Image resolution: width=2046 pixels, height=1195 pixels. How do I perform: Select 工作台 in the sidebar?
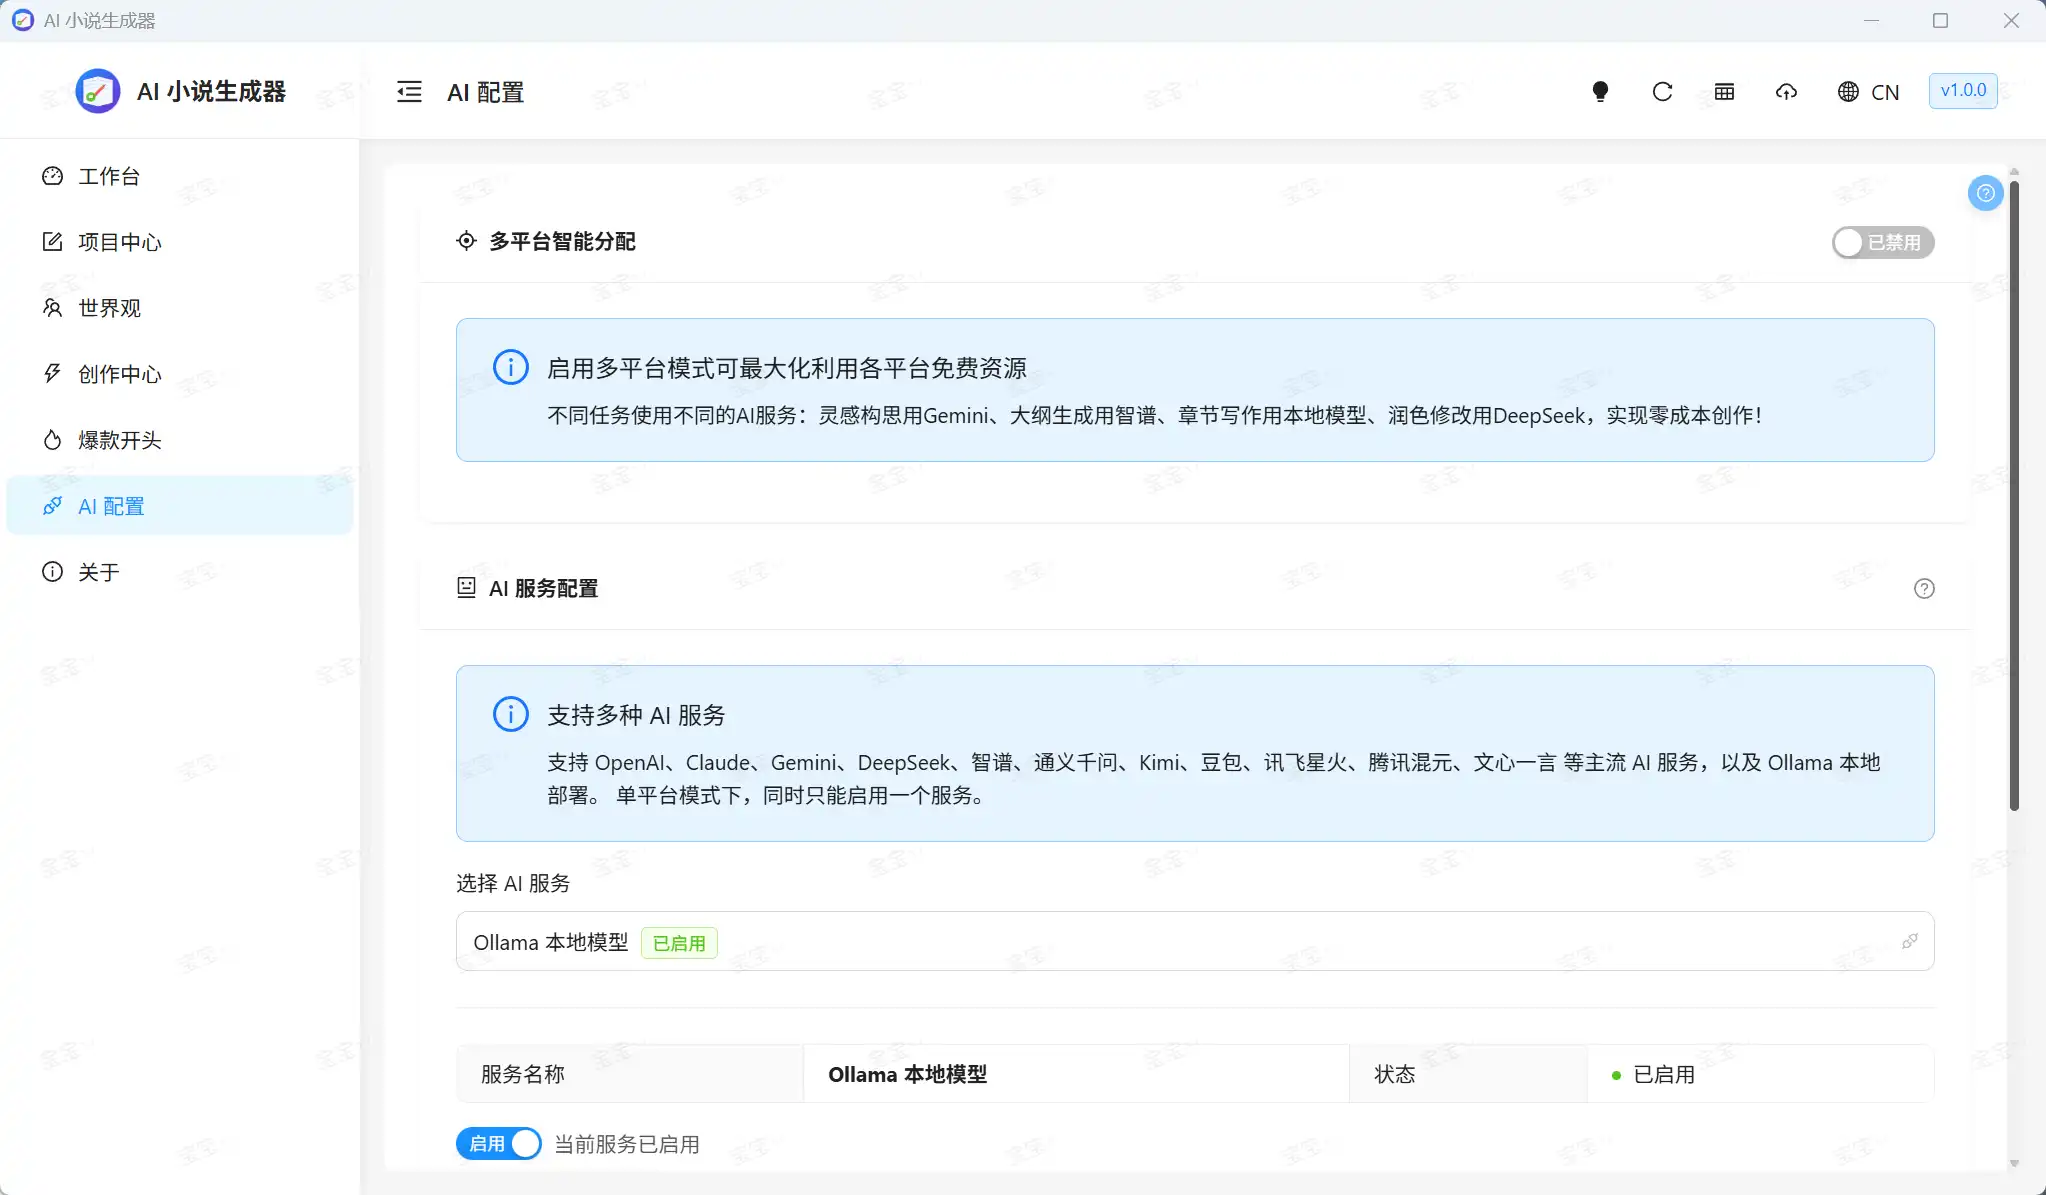click(110, 176)
